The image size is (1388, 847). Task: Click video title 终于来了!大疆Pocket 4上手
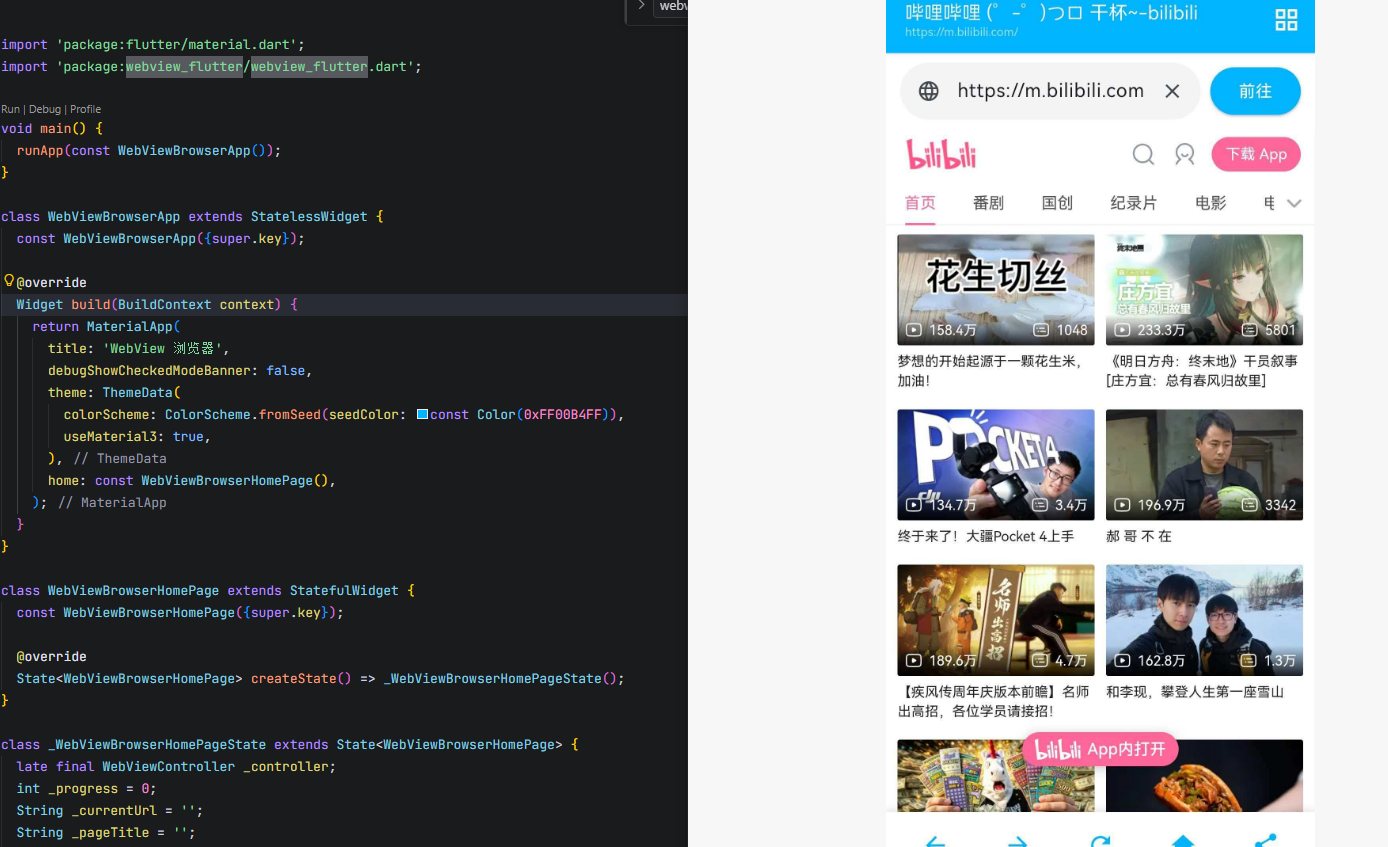point(986,536)
